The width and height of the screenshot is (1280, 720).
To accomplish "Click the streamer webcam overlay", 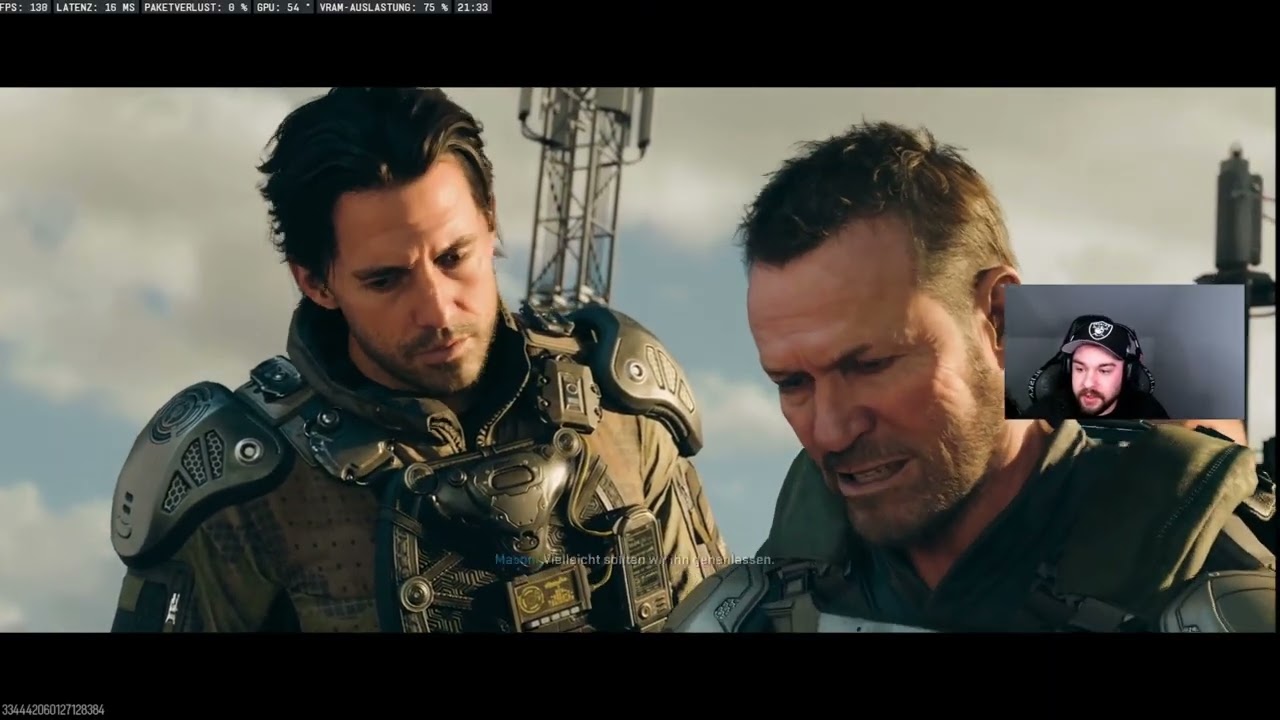I will 1125,351.
